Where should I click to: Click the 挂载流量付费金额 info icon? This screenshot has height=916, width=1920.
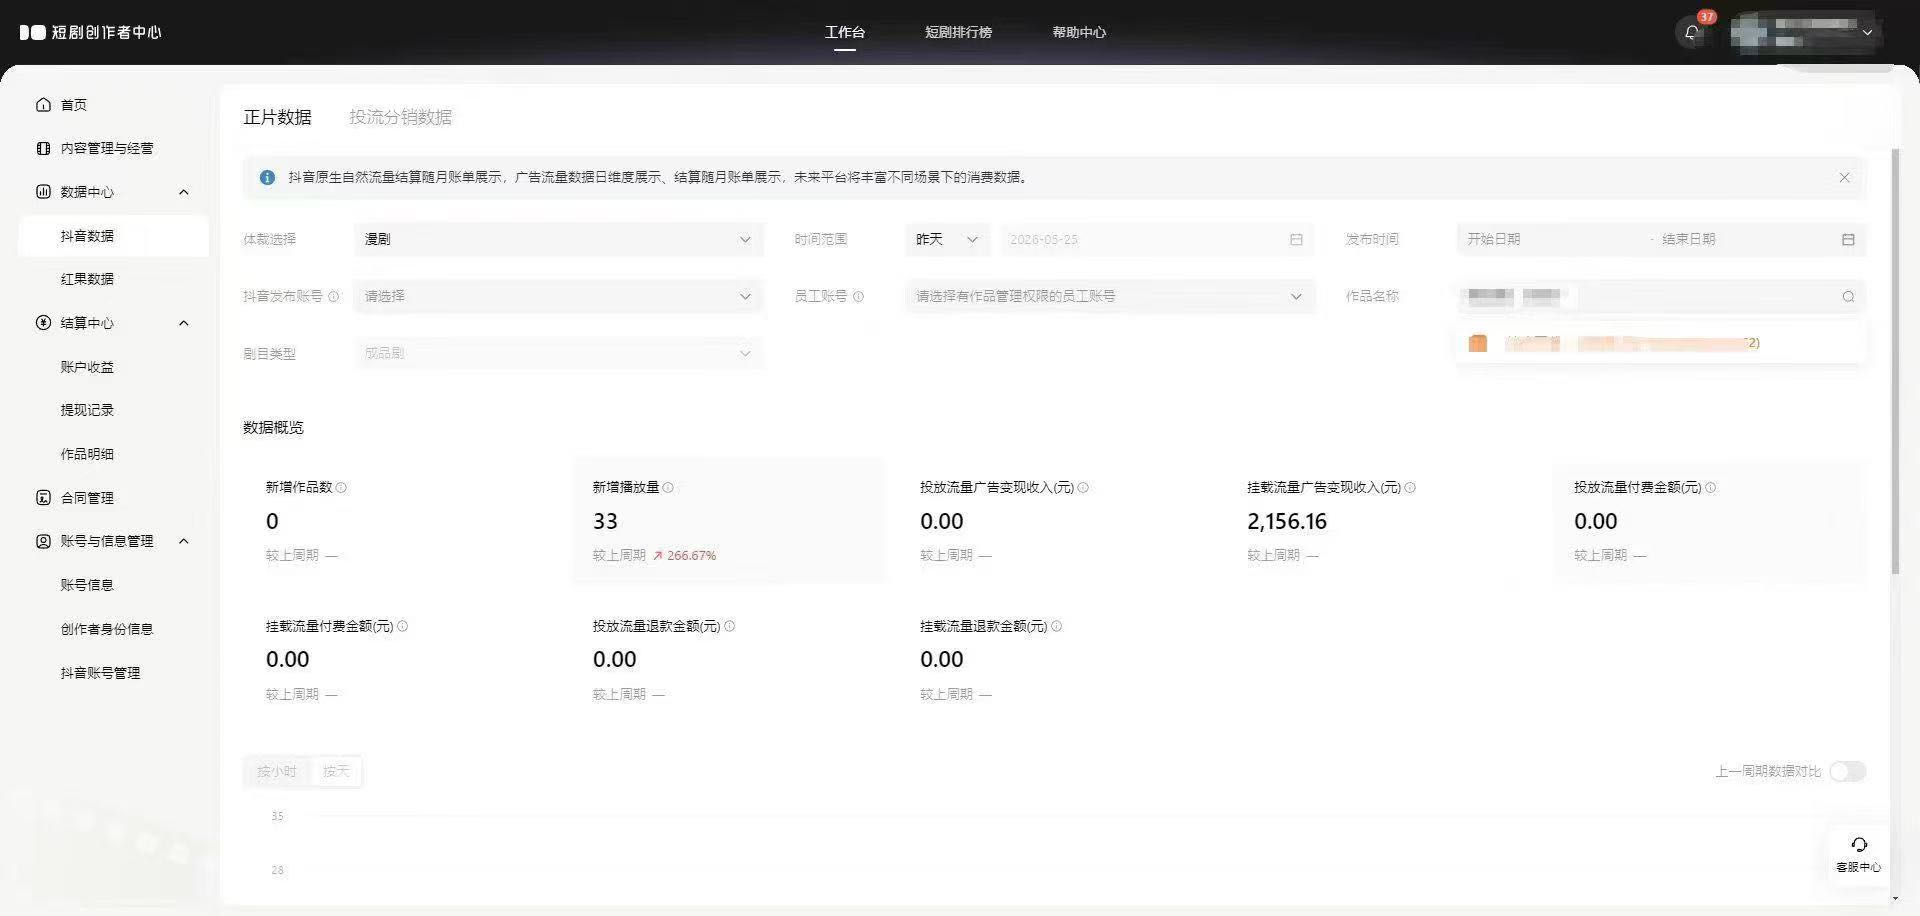(402, 626)
